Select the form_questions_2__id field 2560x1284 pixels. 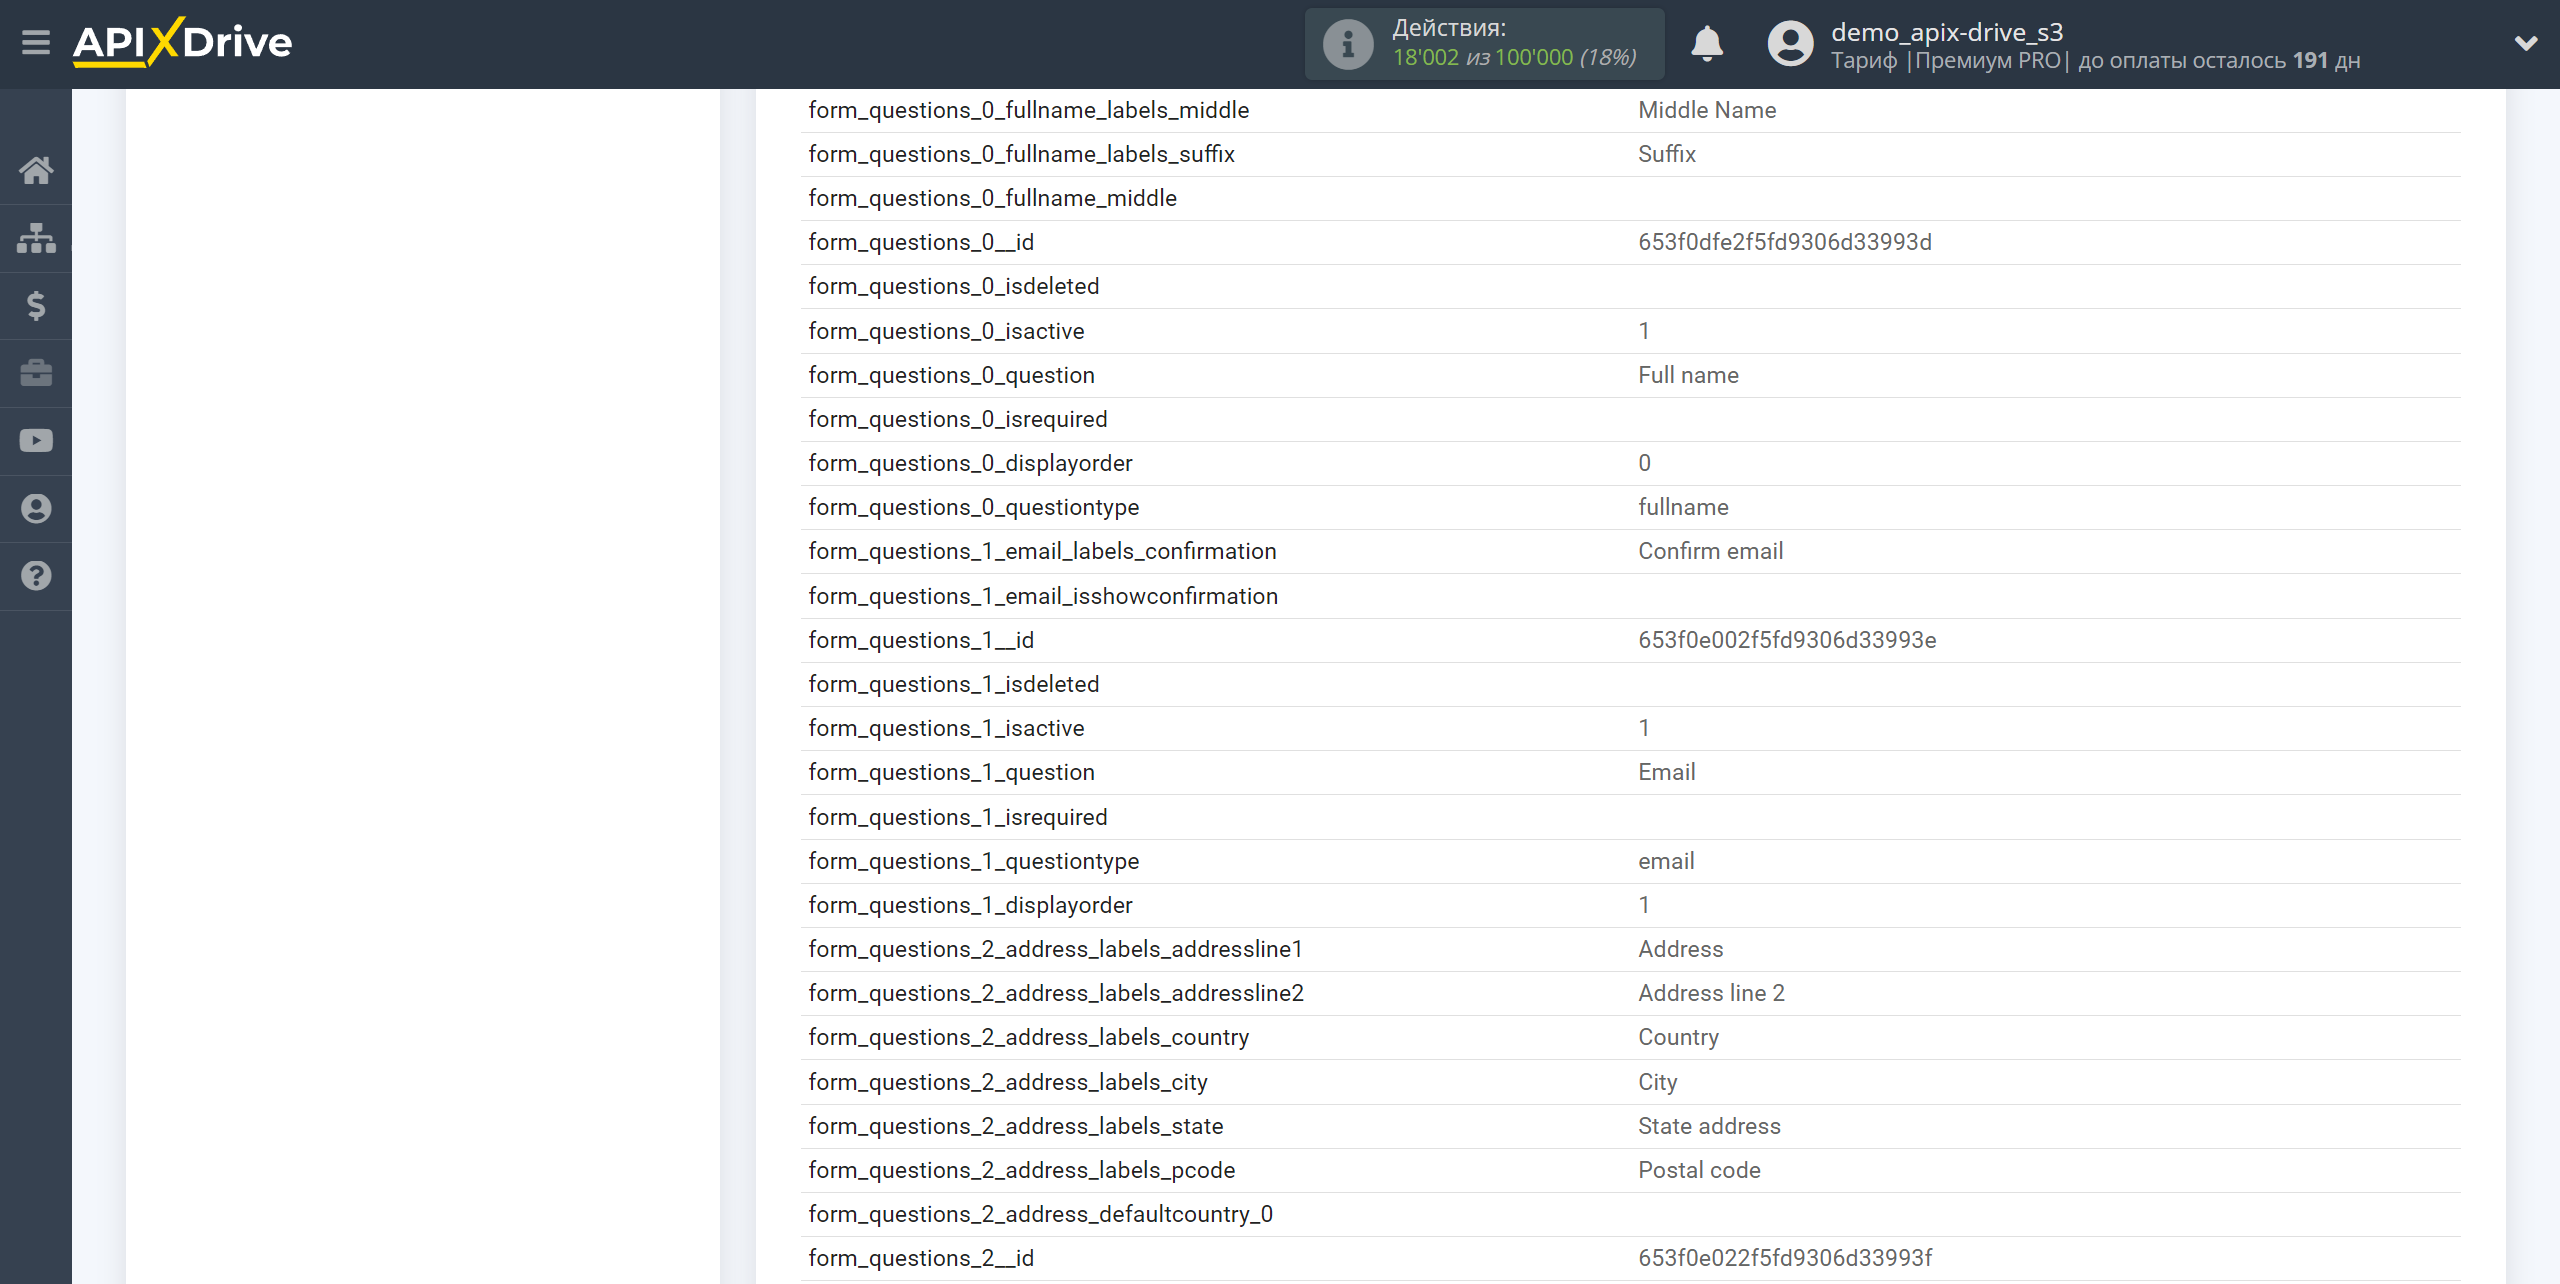pos(921,1258)
